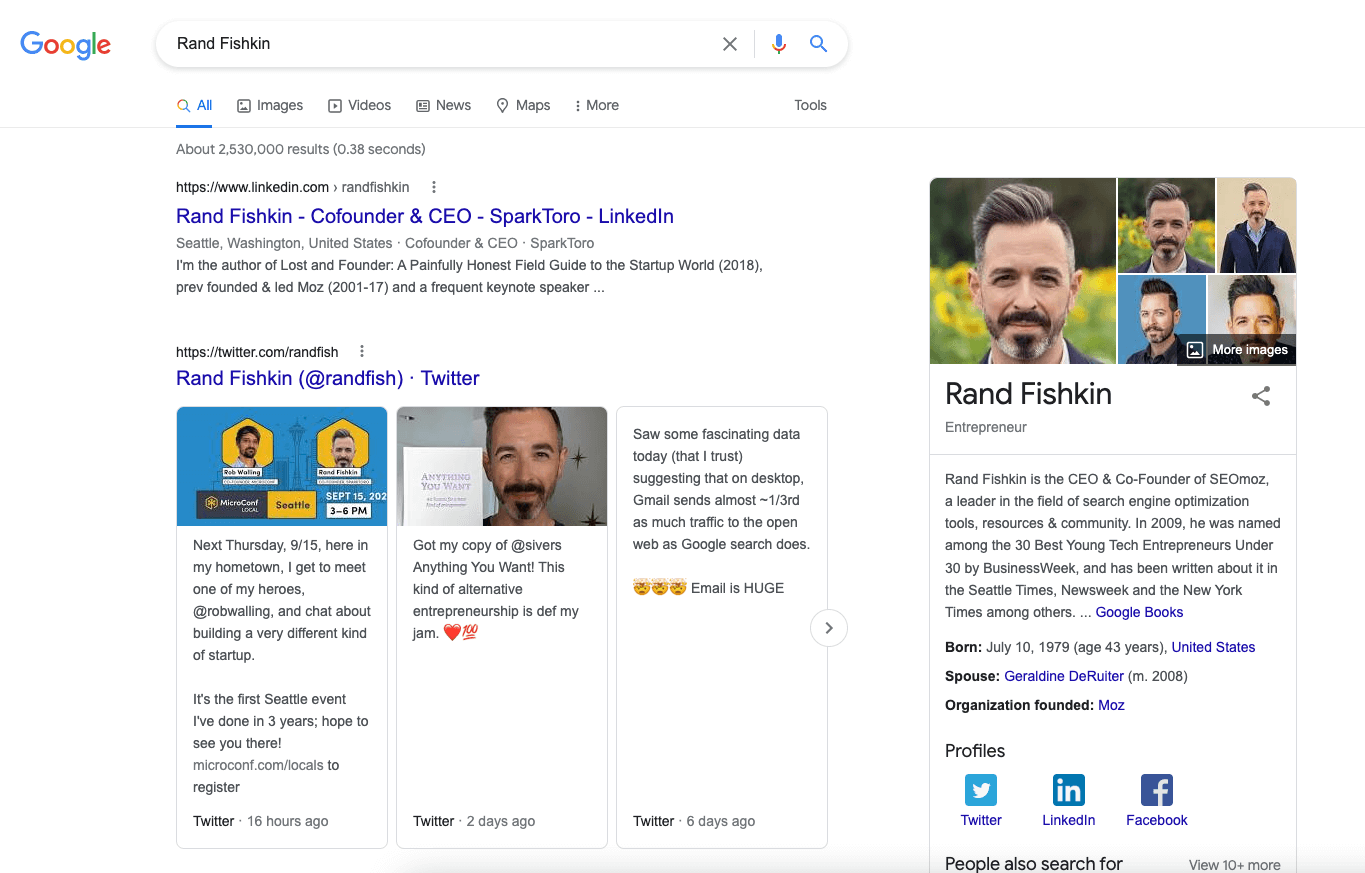Viewport: 1365px width, 873px height.
Task: Switch to the News tab
Action: coord(444,105)
